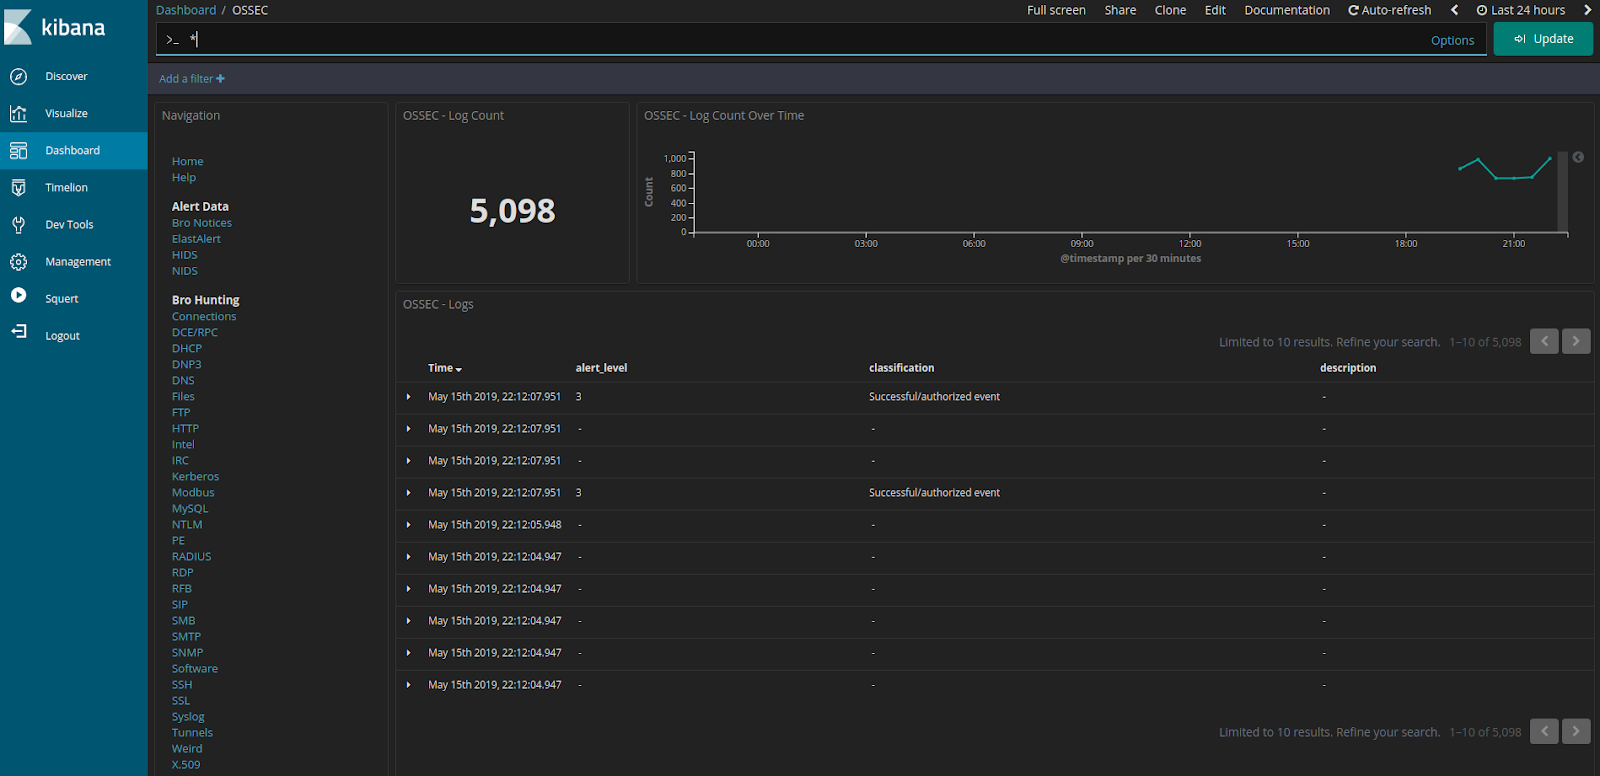Viewport: 1600px width, 776px height.
Task: Go to previous page at bottom of logs
Action: click(x=1544, y=731)
